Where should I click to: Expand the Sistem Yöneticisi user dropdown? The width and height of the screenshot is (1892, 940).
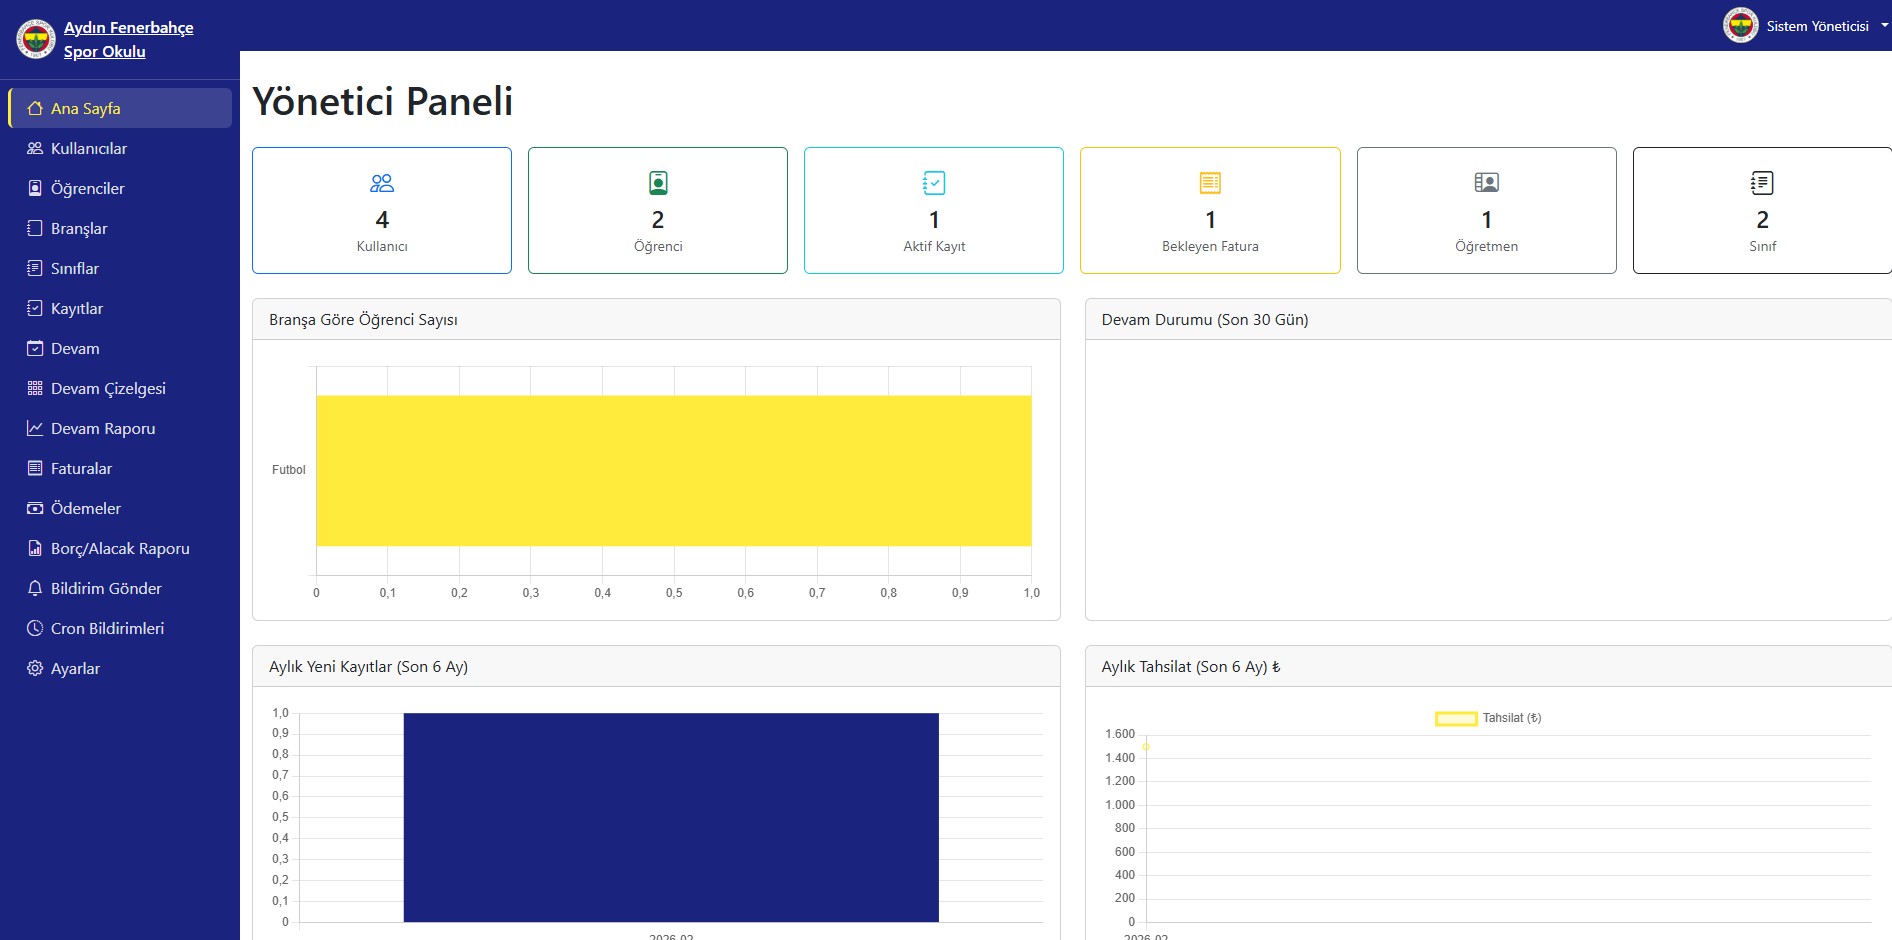(x=1806, y=26)
